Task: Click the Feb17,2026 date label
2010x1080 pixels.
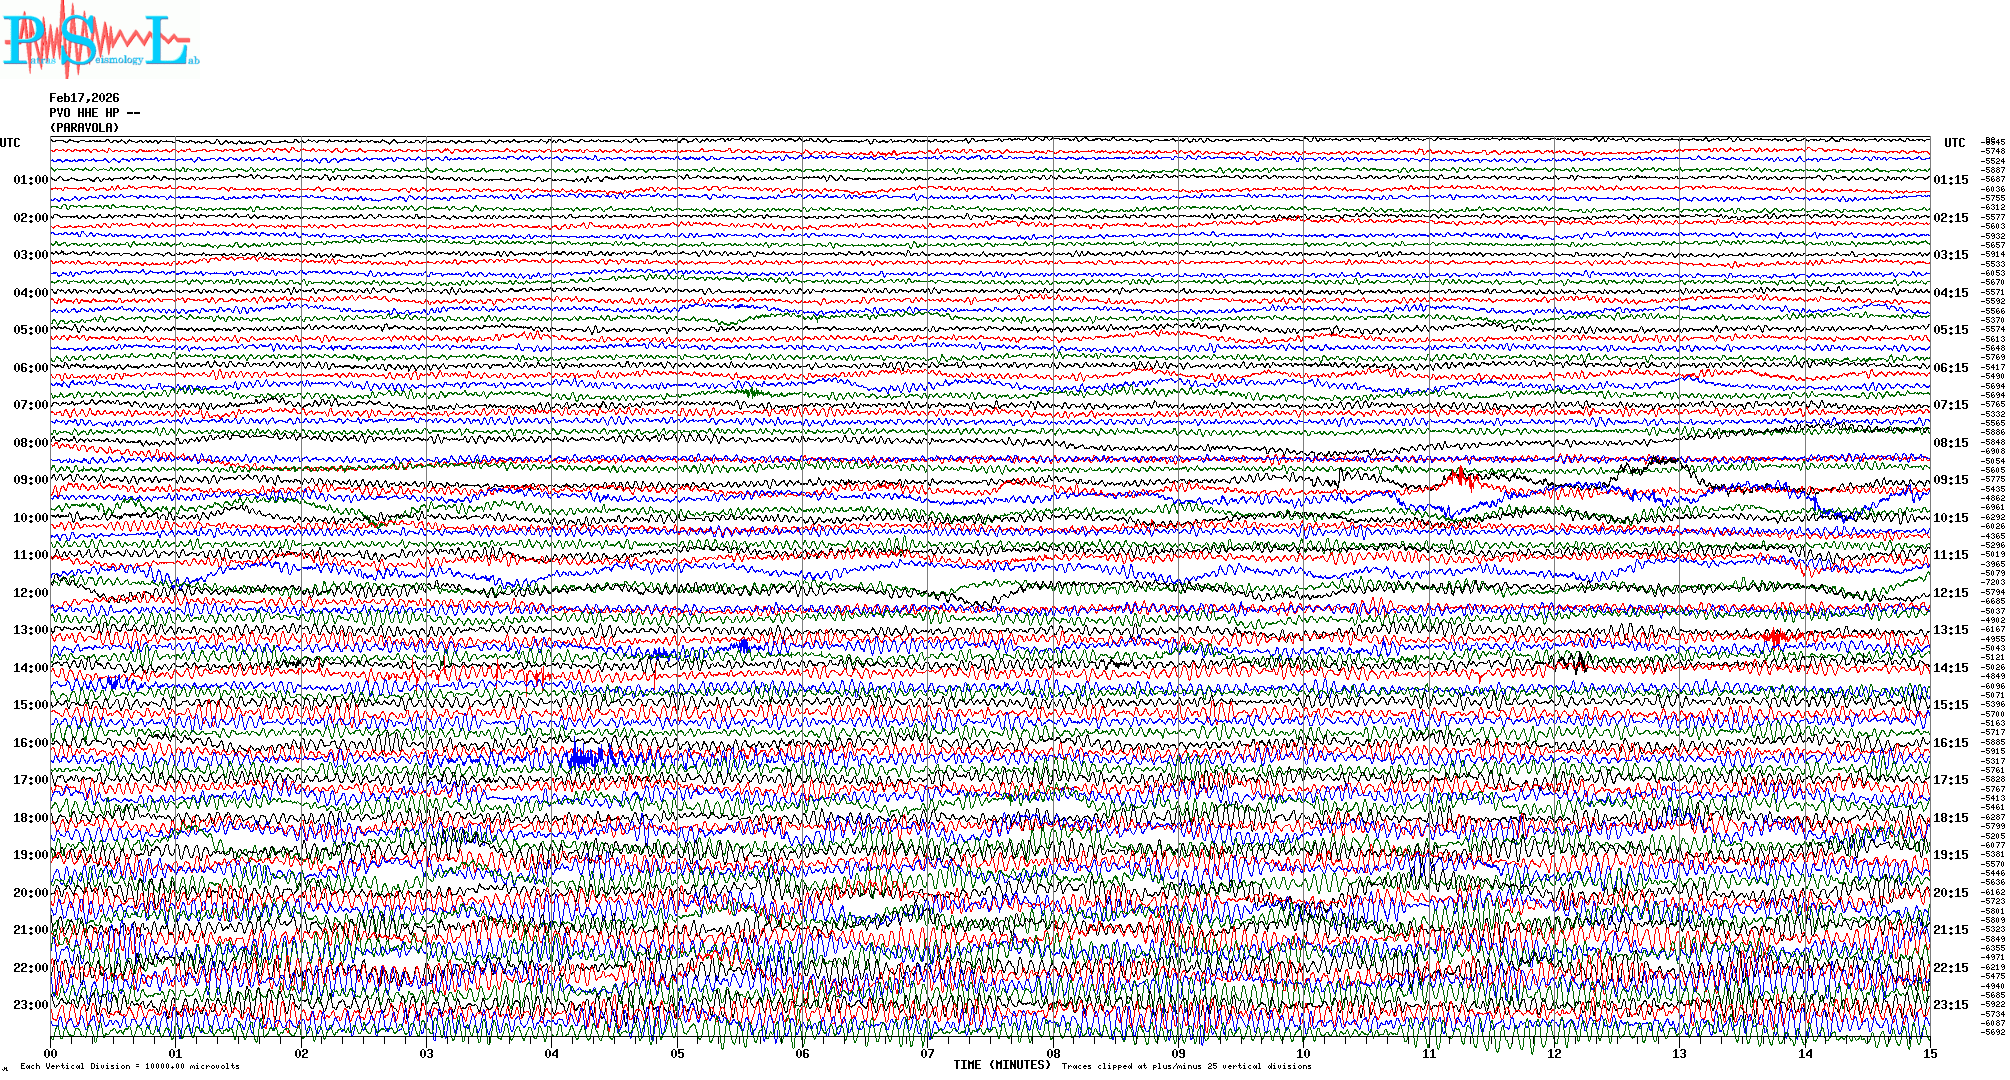Action: 84,98
